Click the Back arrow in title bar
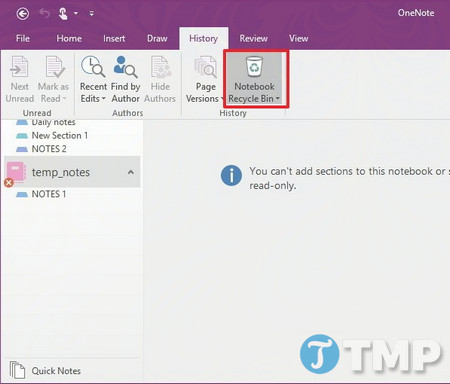 point(23,14)
